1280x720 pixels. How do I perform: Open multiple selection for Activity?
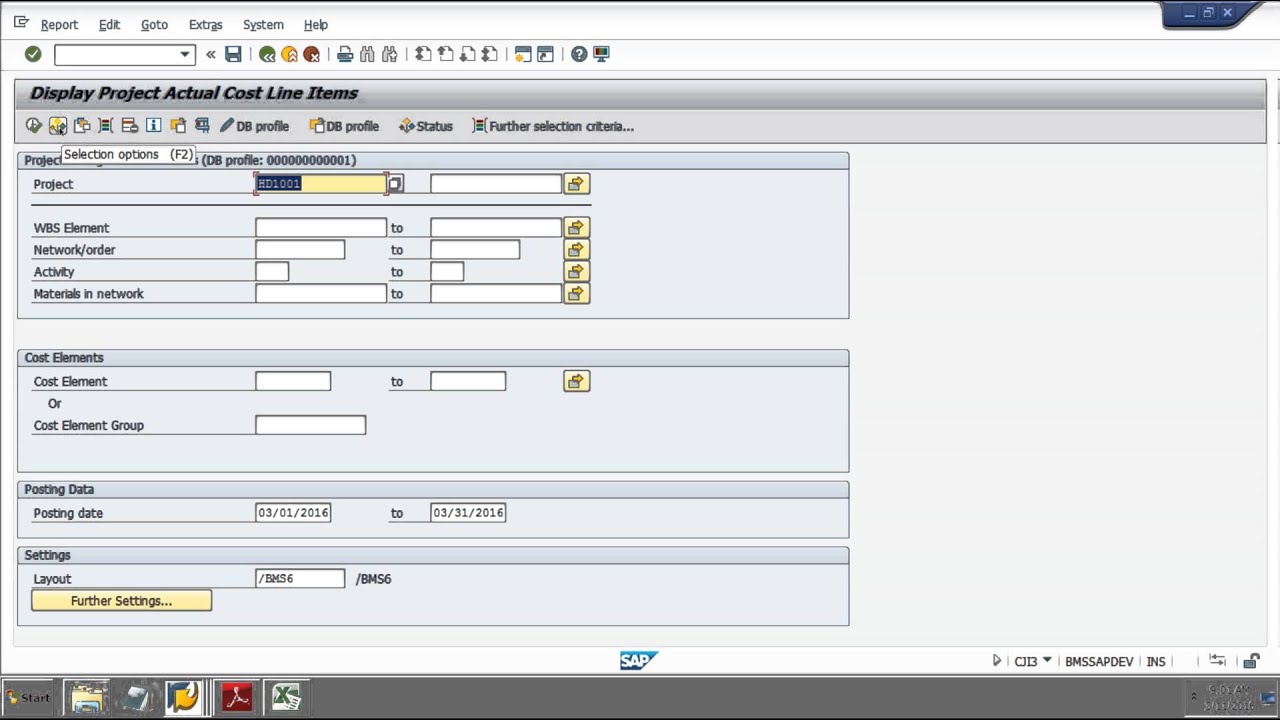[577, 272]
